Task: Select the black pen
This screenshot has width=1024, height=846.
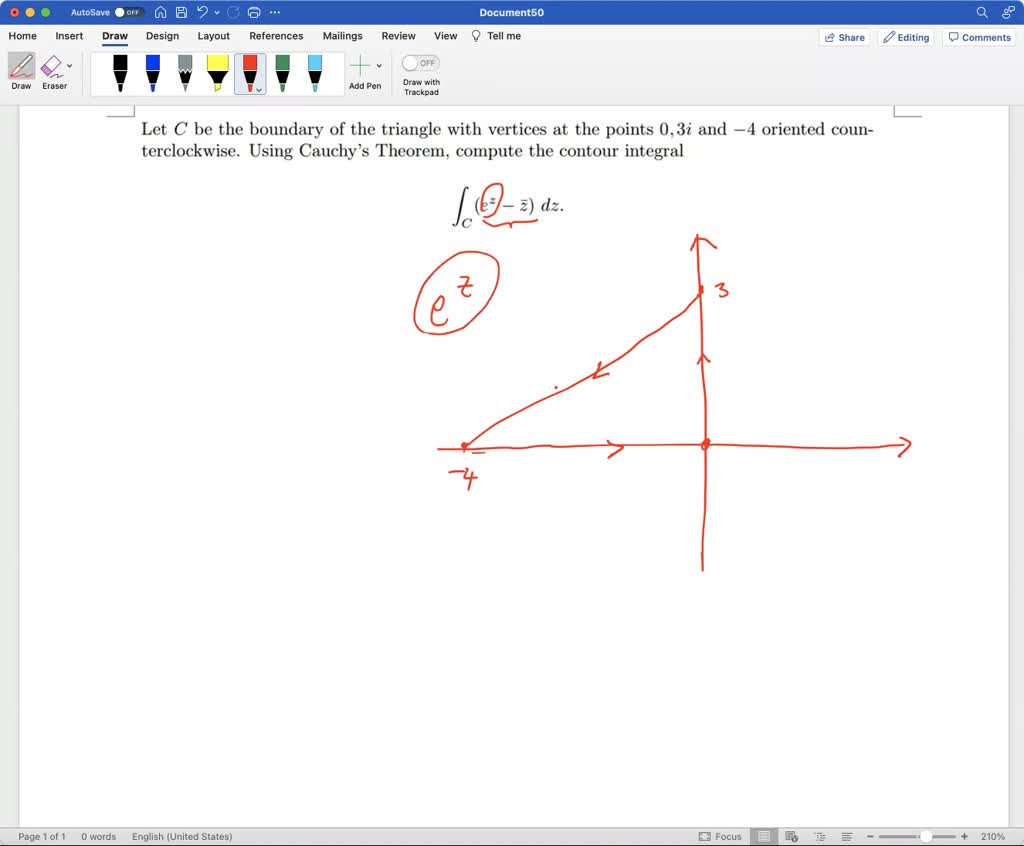Action: tap(119, 72)
